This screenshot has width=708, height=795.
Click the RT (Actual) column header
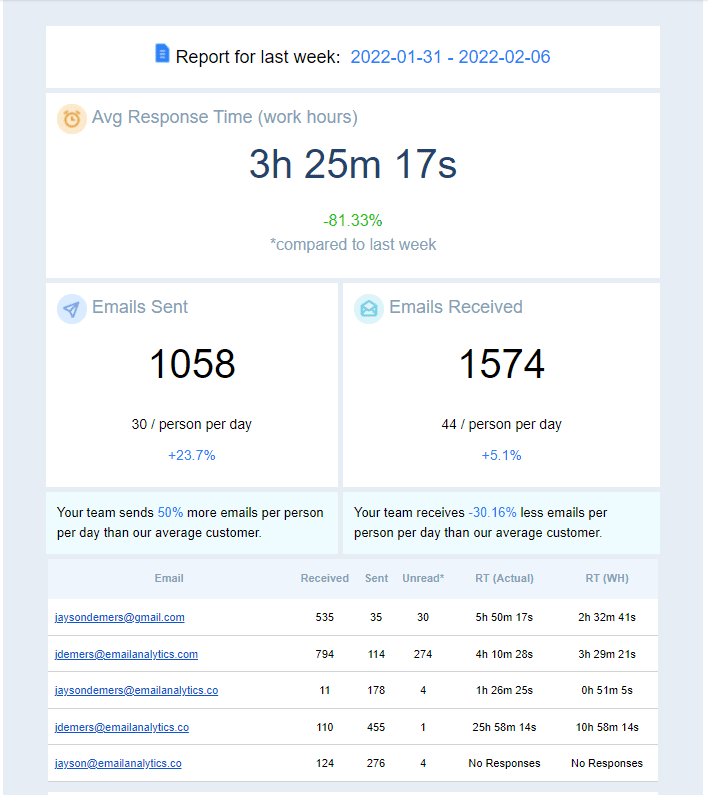[x=504, y=578]
